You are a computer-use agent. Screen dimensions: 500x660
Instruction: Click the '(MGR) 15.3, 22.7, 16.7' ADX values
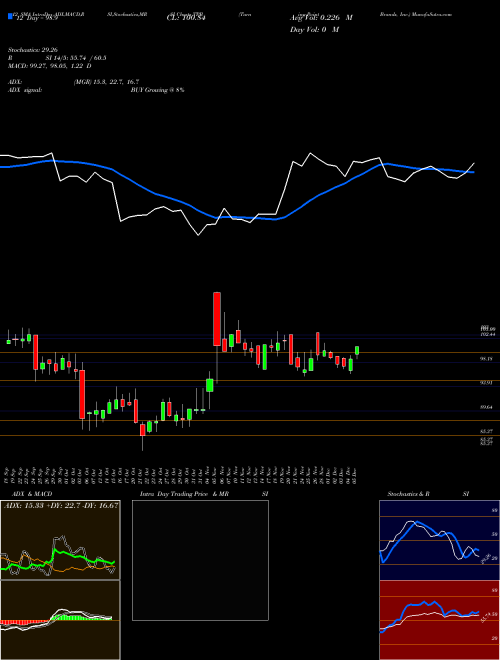point(106,82)
